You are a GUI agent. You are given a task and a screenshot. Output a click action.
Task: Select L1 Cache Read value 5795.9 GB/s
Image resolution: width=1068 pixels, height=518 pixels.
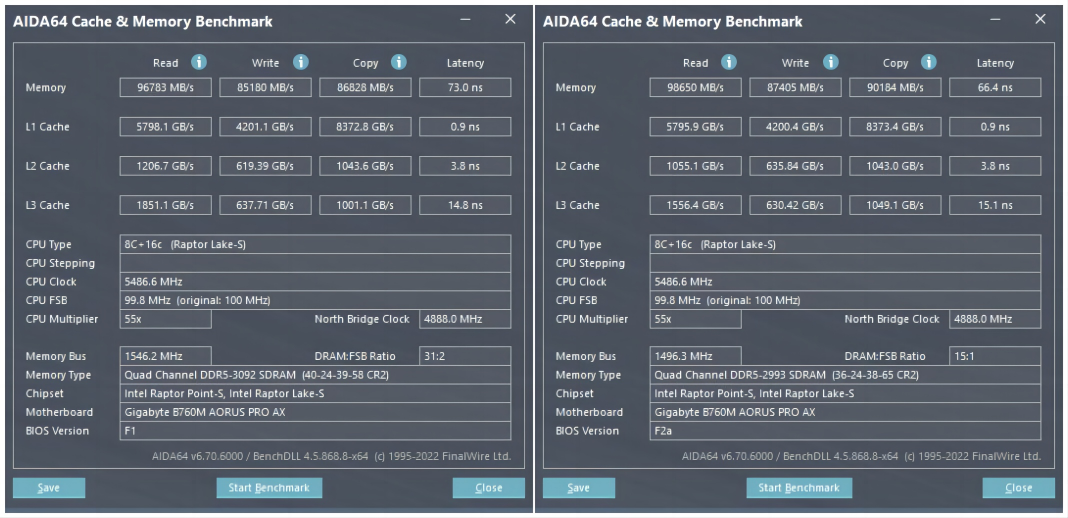(695, 127)
